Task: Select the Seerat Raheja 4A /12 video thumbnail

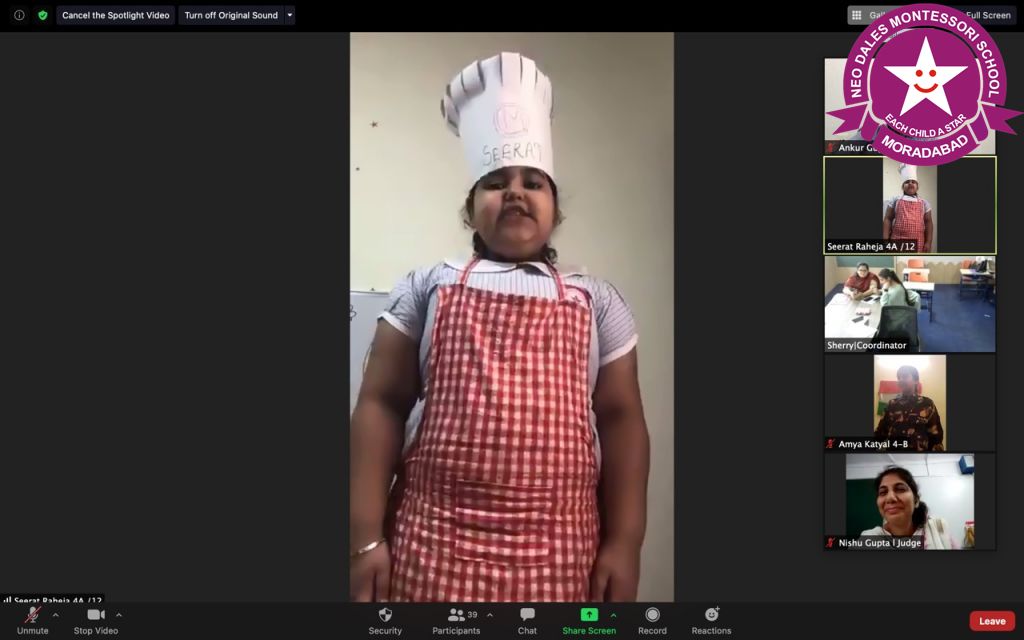Action: 910,205
